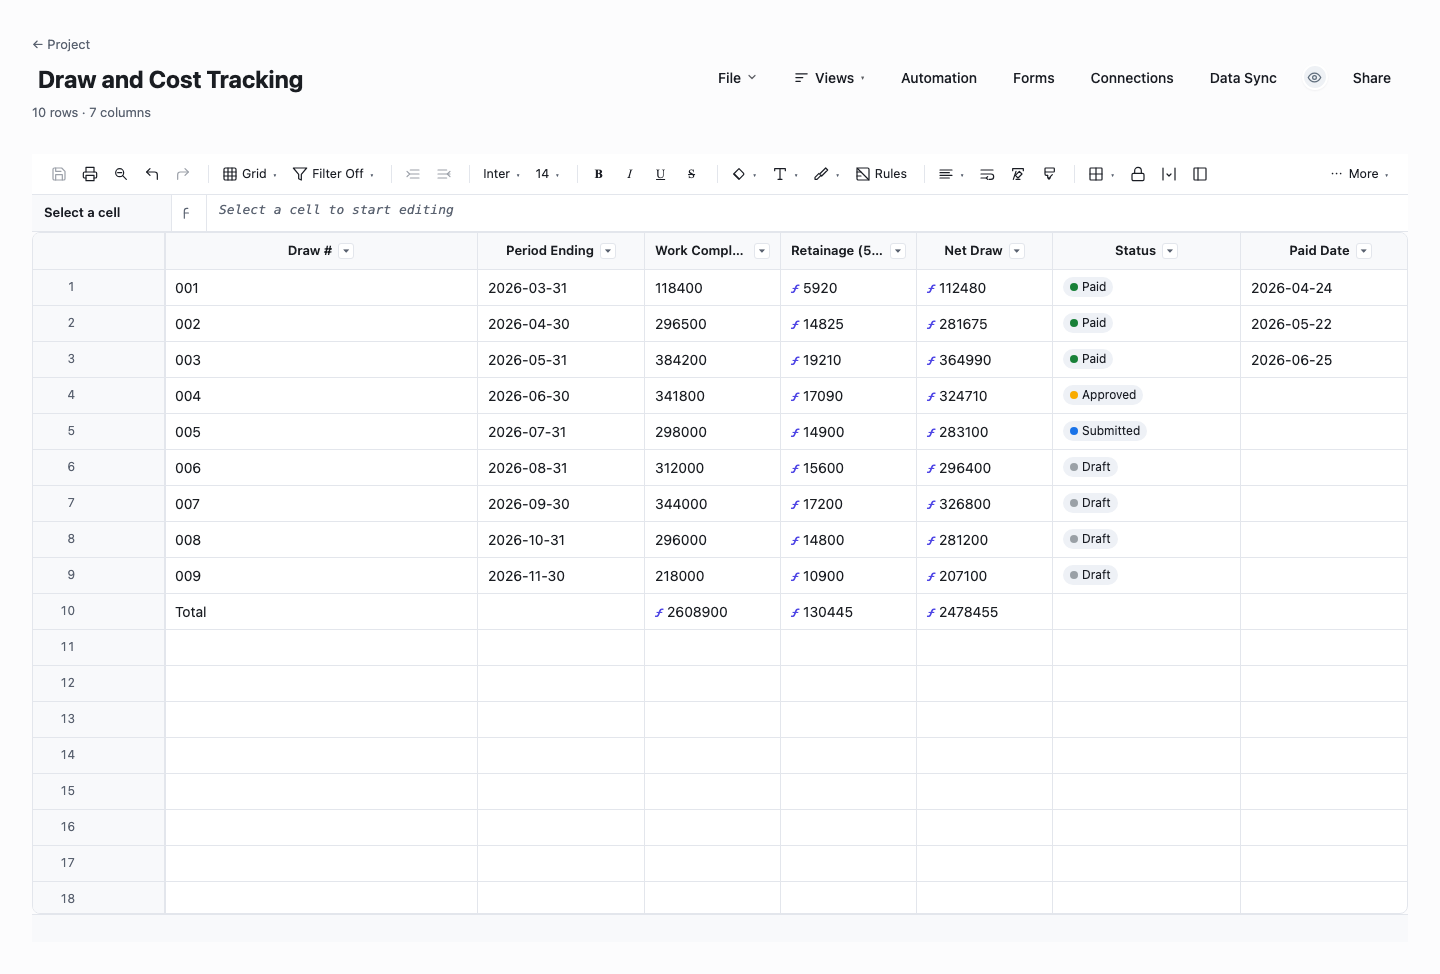Click the Net Draw total 2478455
The height and width of the screenshot is (974, 1440).
point(984,612)
